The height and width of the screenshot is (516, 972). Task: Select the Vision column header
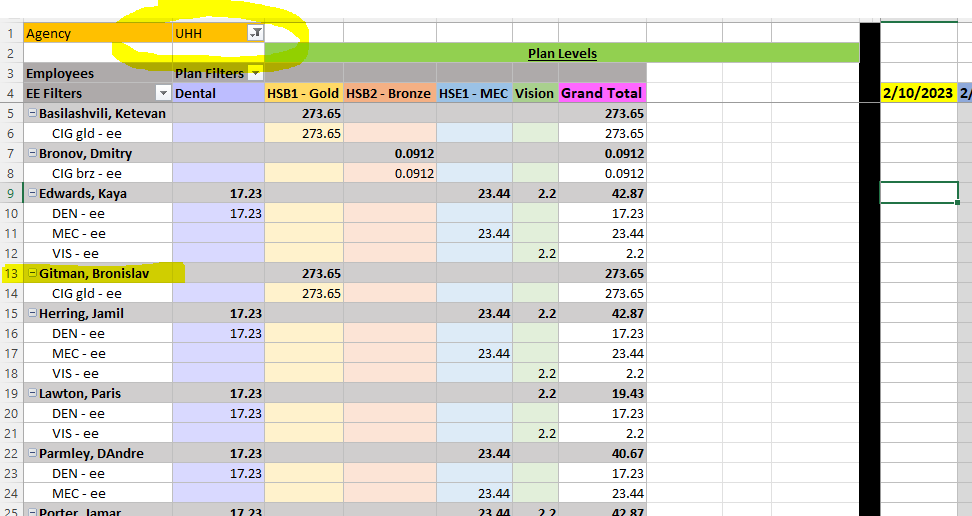click(x=536, y=93)
